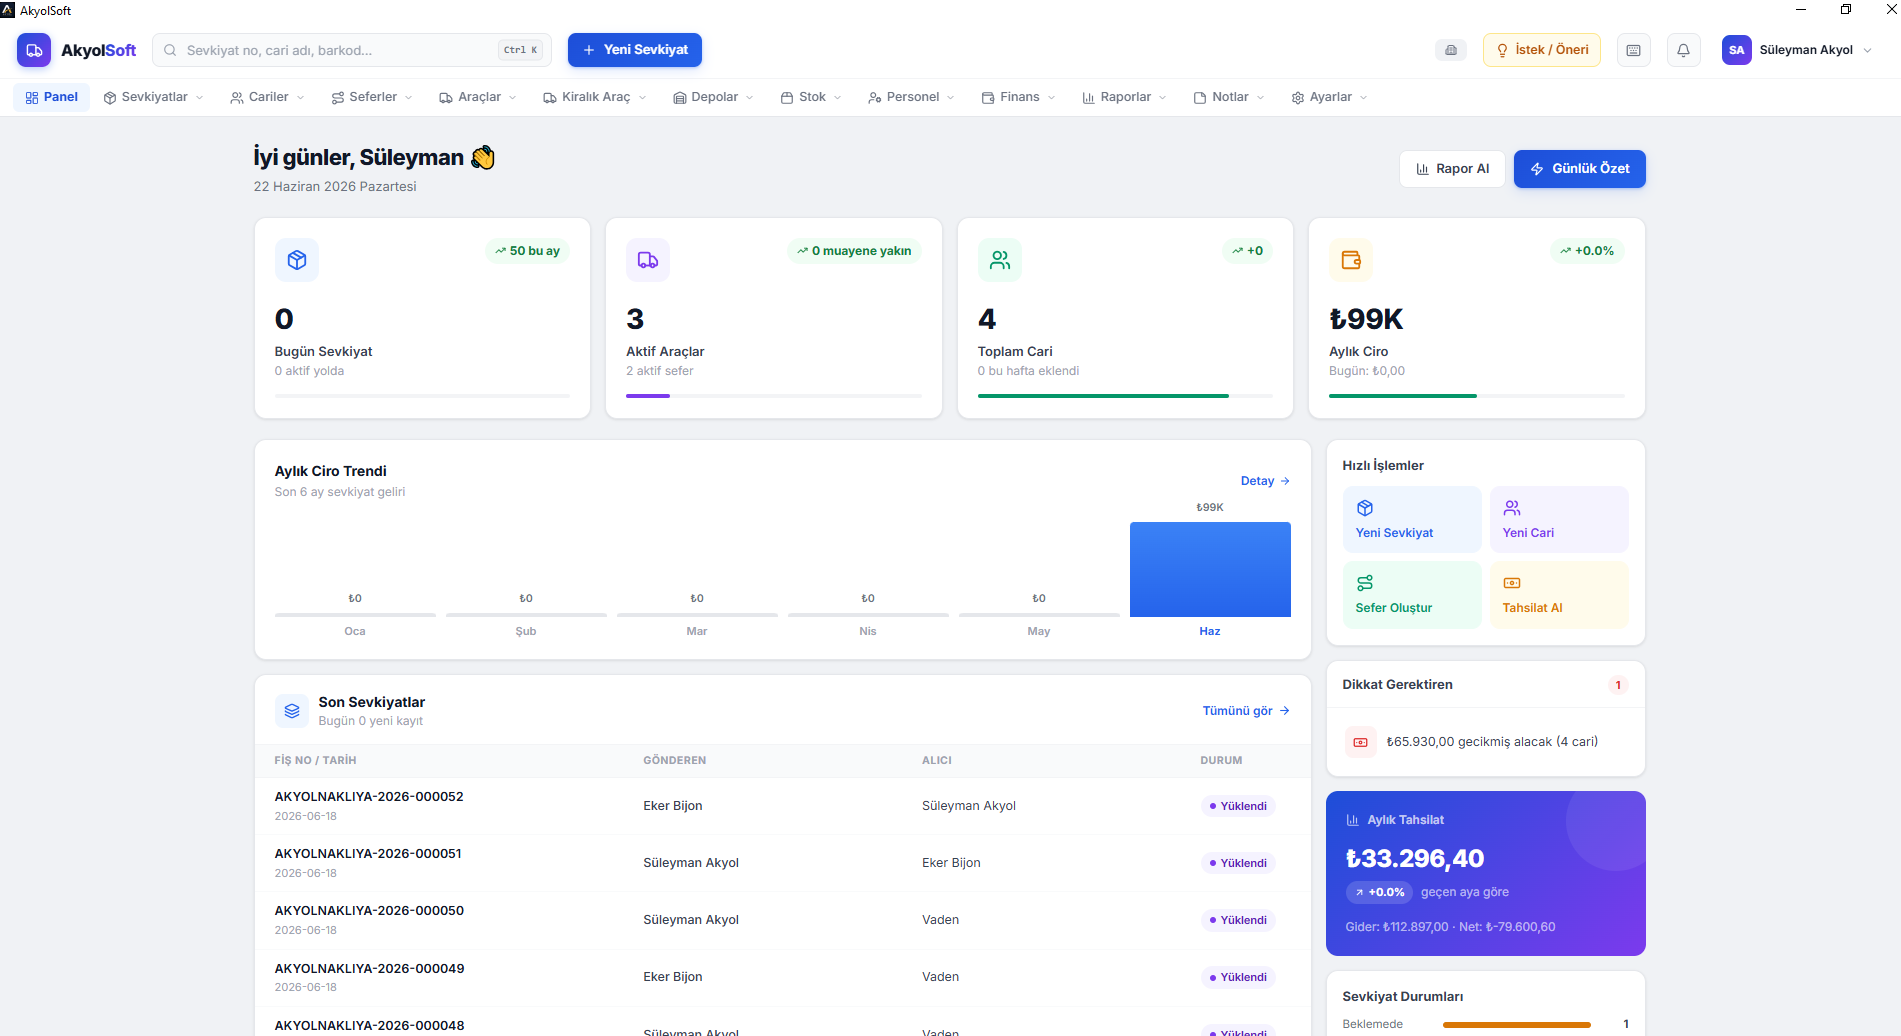The image size is (1901, 1036).
Task: Click the +0.0% Aylık Ciro badge
Action: click(x=1587, y=251)
